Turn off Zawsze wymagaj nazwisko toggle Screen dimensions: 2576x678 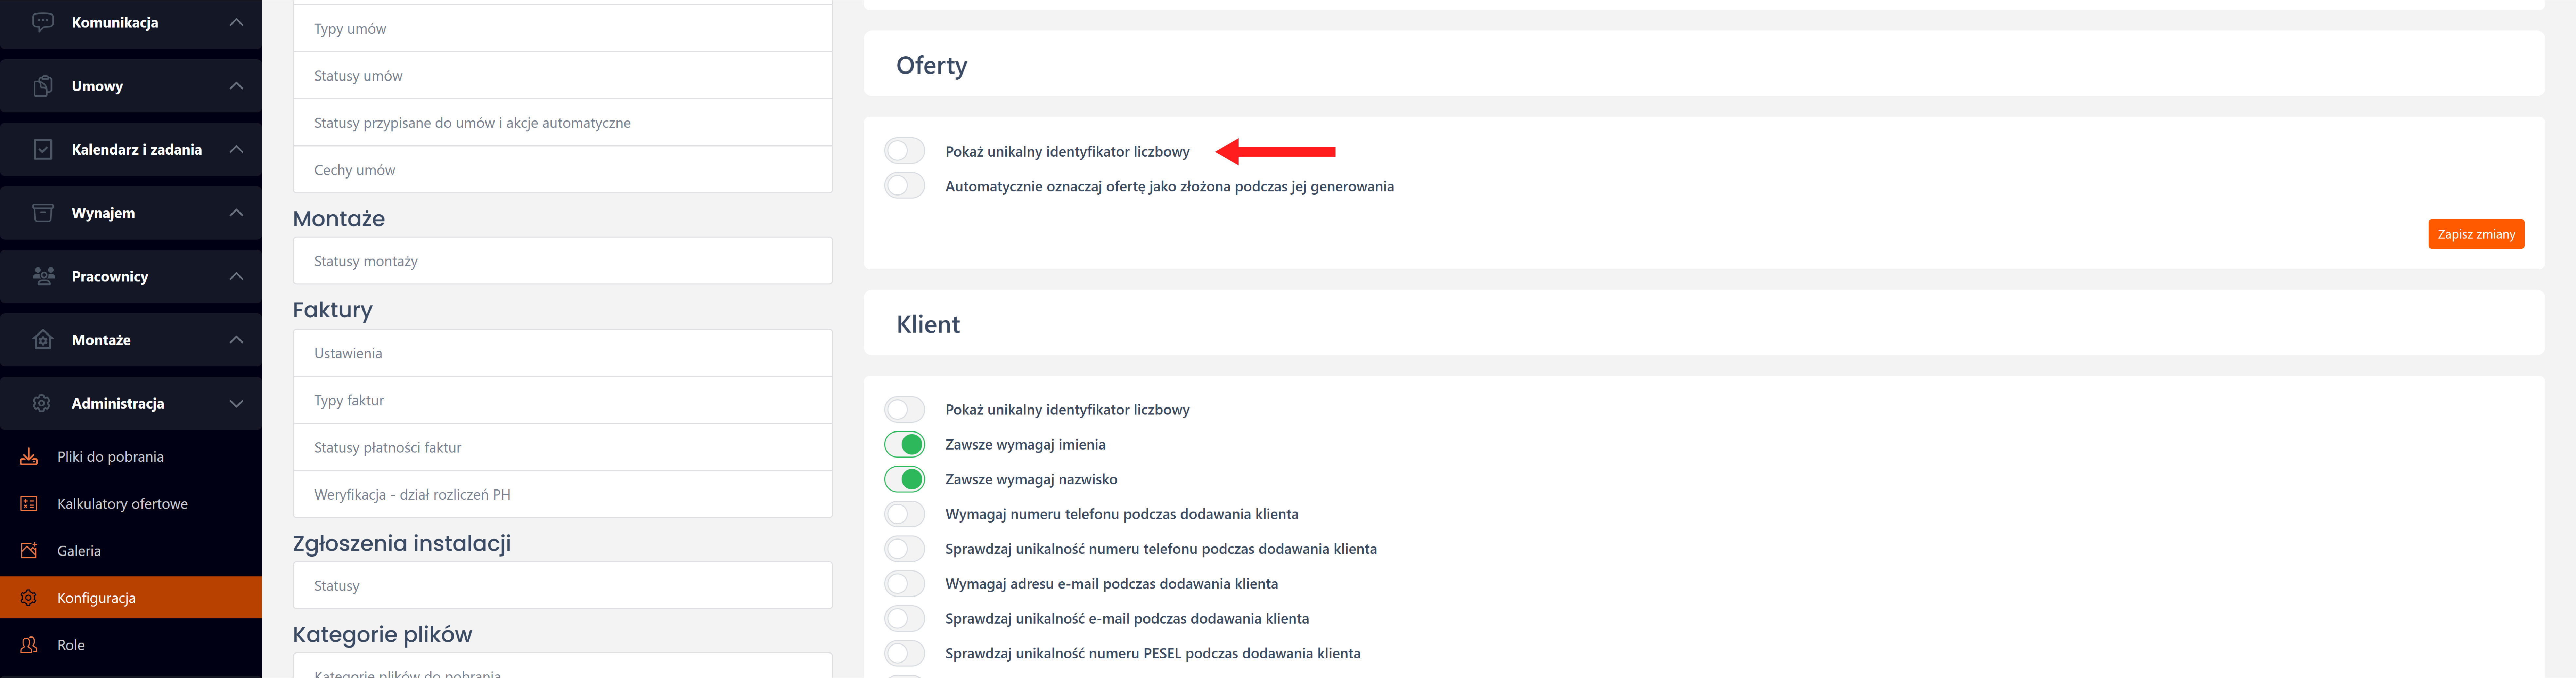click(904, 479)
